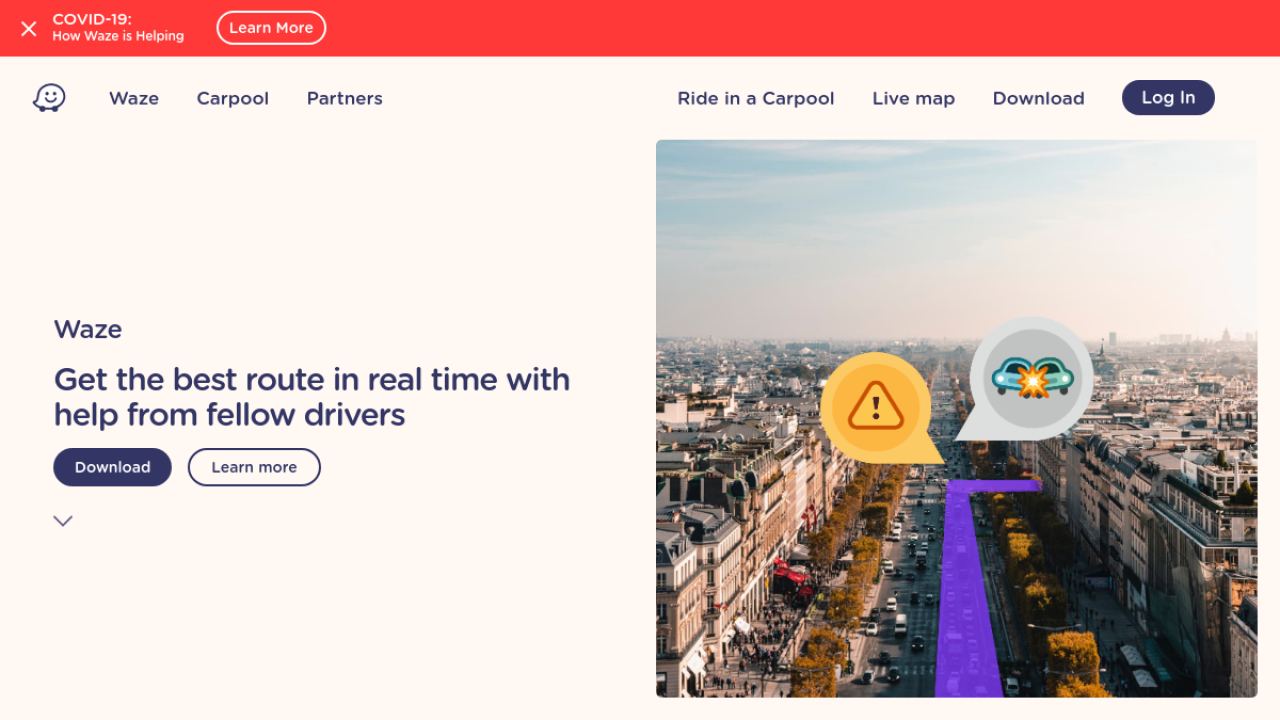Click the dark Download button under headline

coord(112,467)
